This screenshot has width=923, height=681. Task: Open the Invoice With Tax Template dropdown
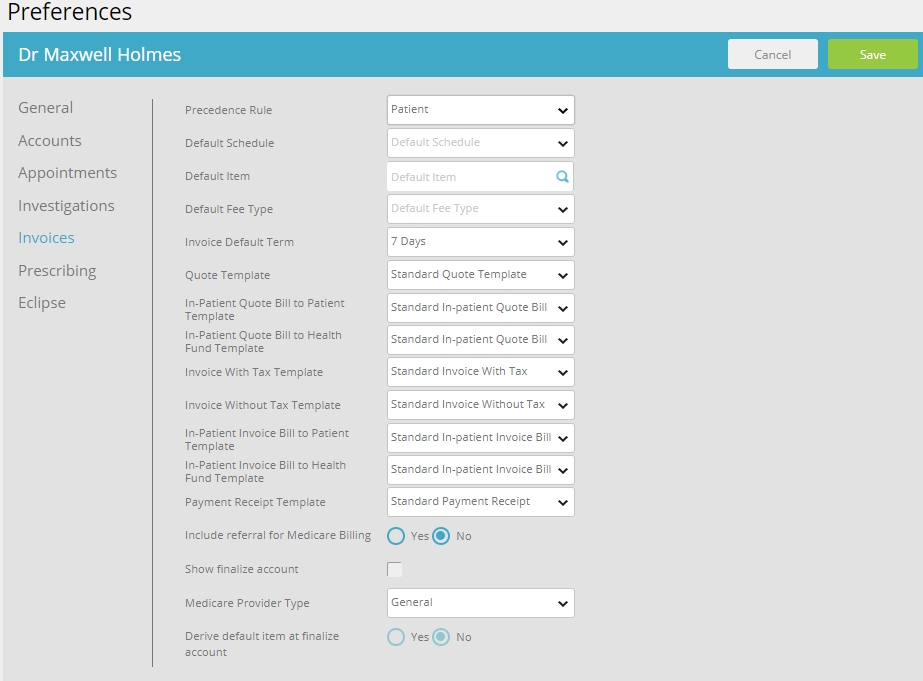click(480, 372)
